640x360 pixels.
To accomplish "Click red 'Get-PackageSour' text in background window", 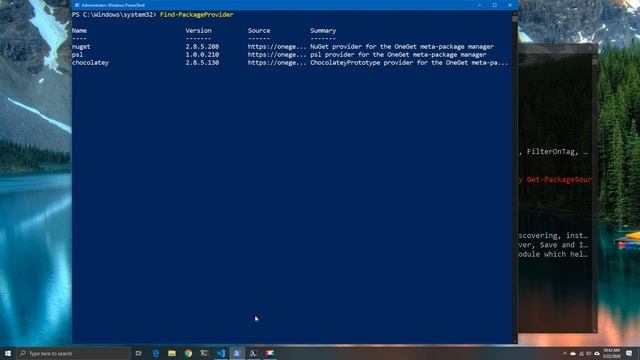I will click(559, 180).
